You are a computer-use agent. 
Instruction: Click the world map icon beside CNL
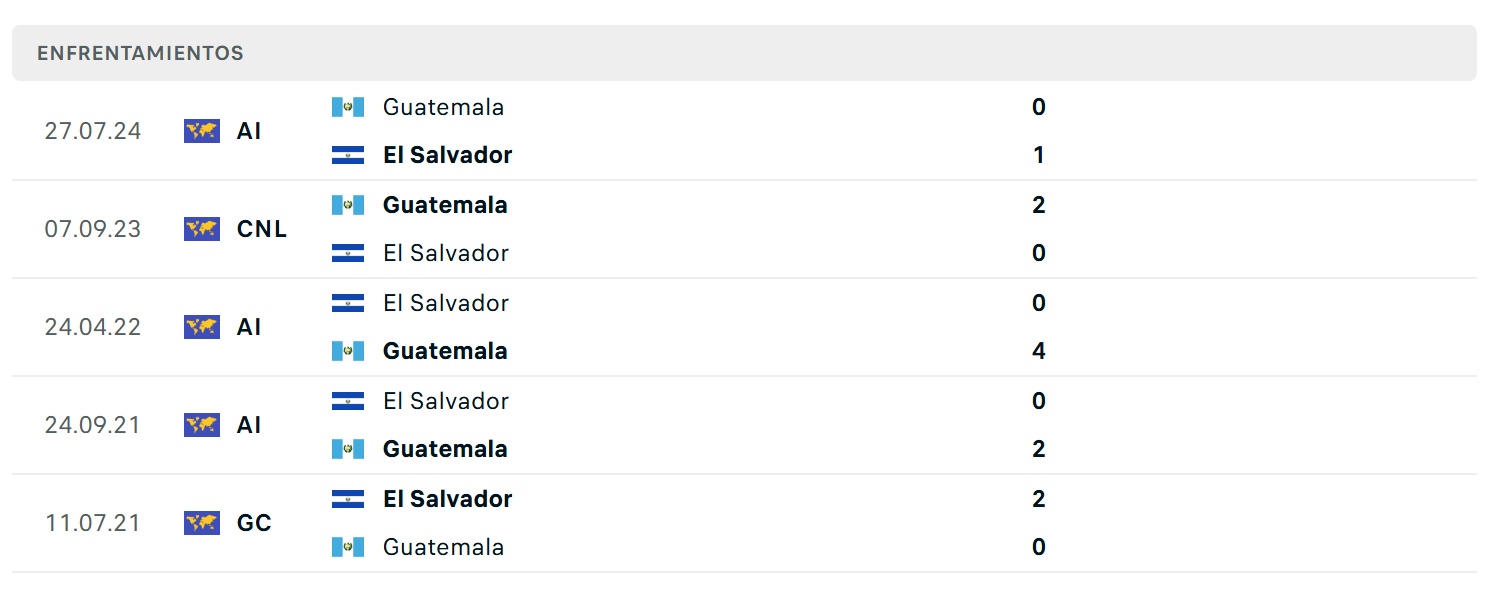click(202, 229)
